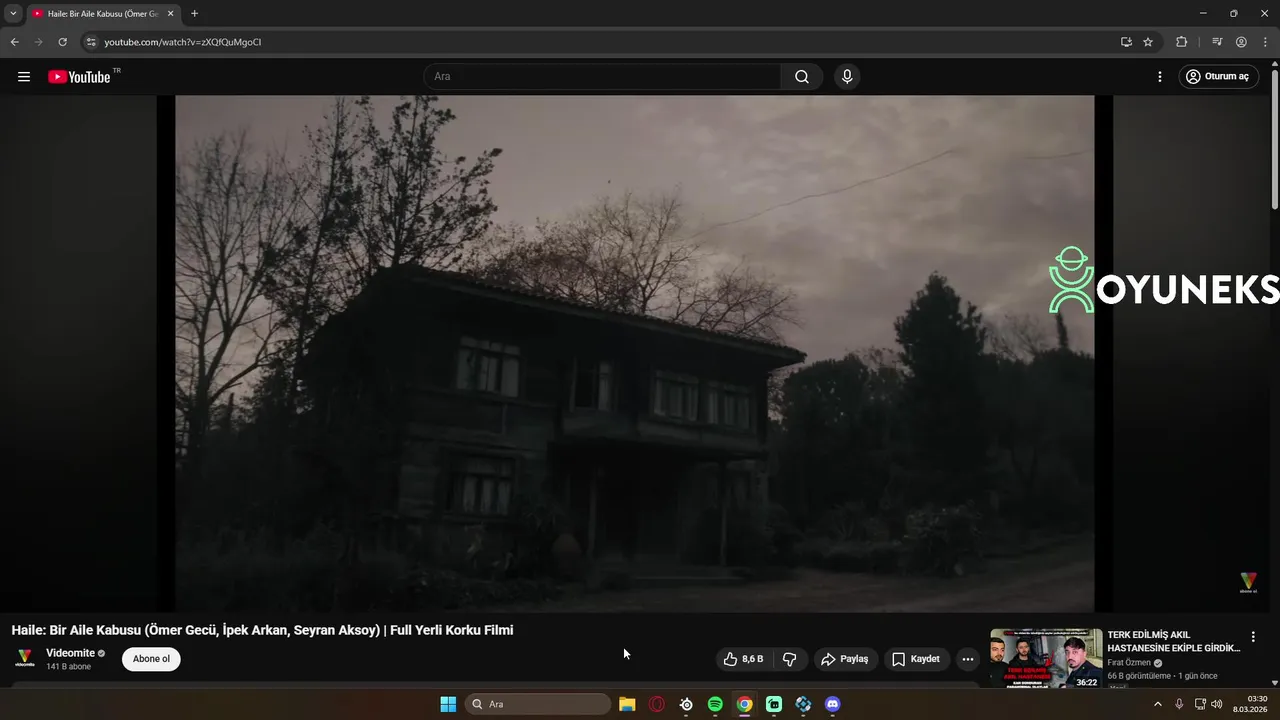Open Discord from taskbar
Screen dimensions: 1280x720
click(x=832, y=704)
